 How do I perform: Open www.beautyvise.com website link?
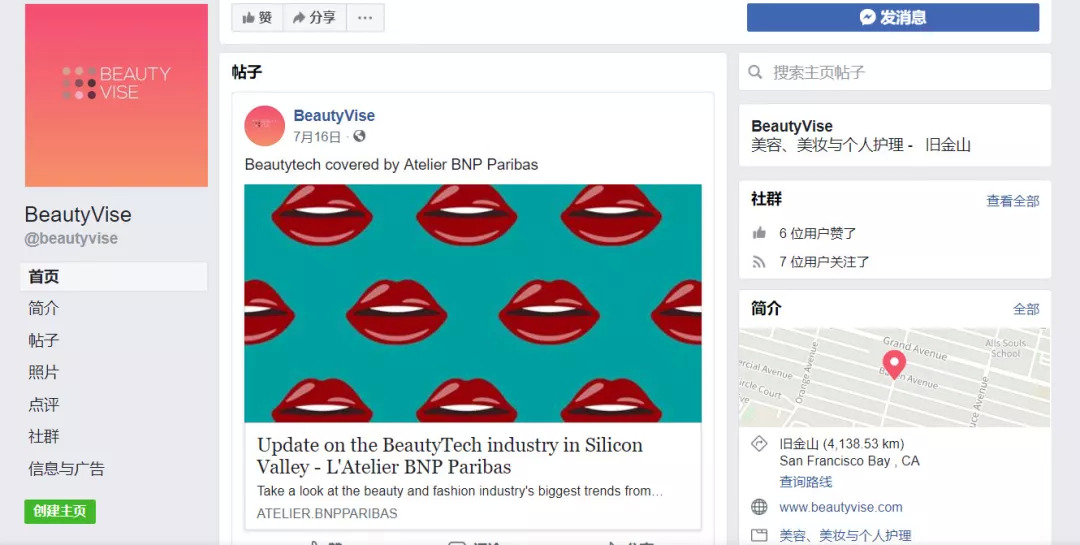[x=840, y=507]
